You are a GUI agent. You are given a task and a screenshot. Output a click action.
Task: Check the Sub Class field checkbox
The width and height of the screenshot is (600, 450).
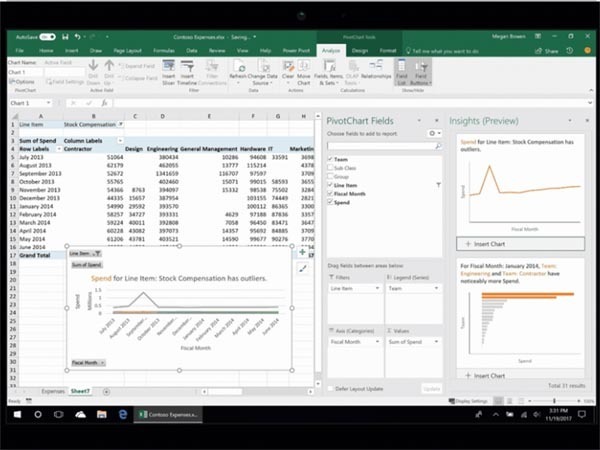click(x=330, y=168)
